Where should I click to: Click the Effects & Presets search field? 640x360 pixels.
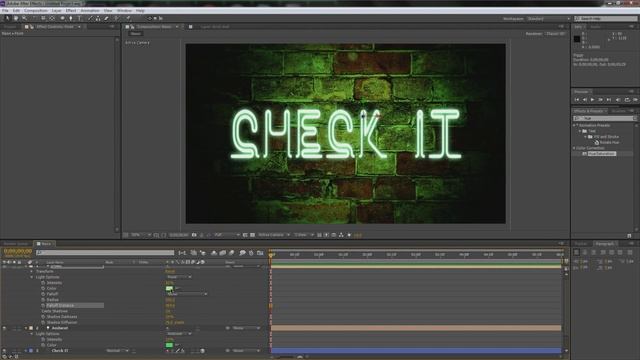[x=605, y=118]
